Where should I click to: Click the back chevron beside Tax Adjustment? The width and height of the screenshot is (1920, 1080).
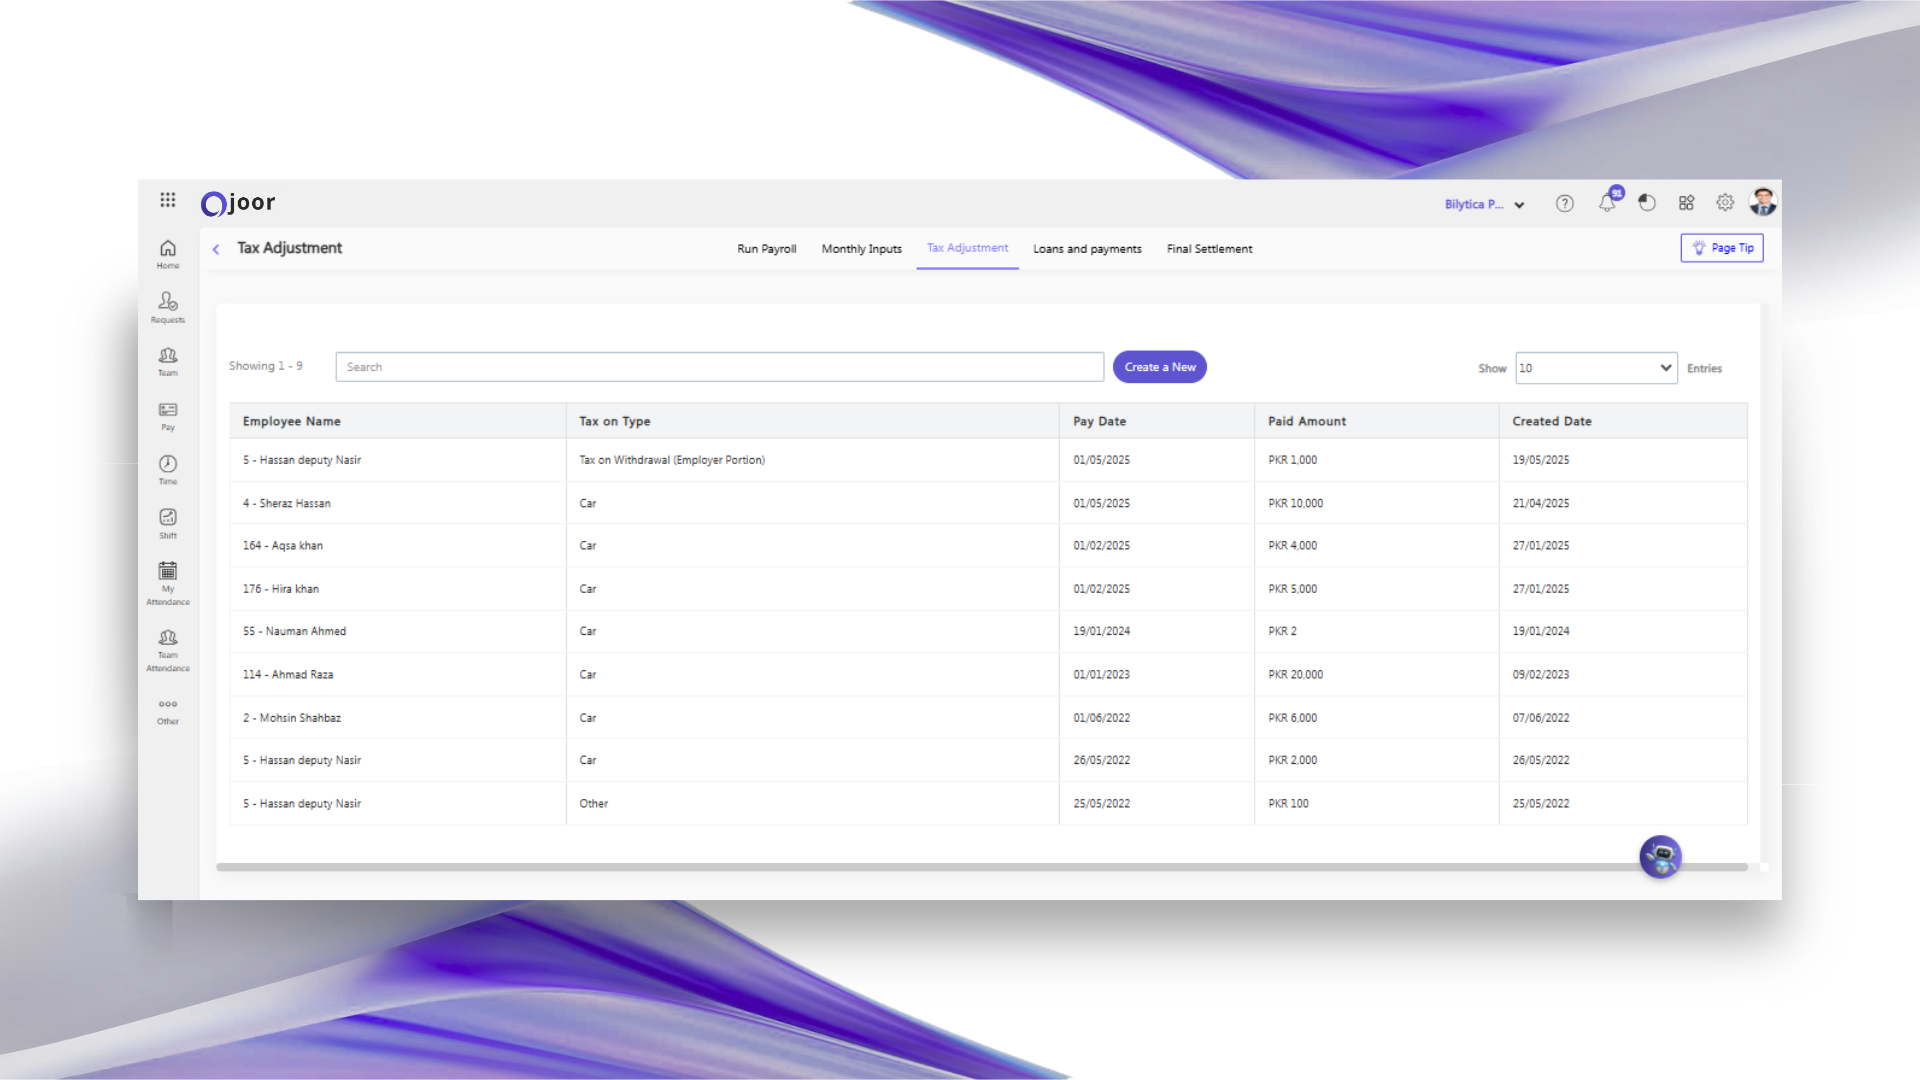(x=216, y=249)
